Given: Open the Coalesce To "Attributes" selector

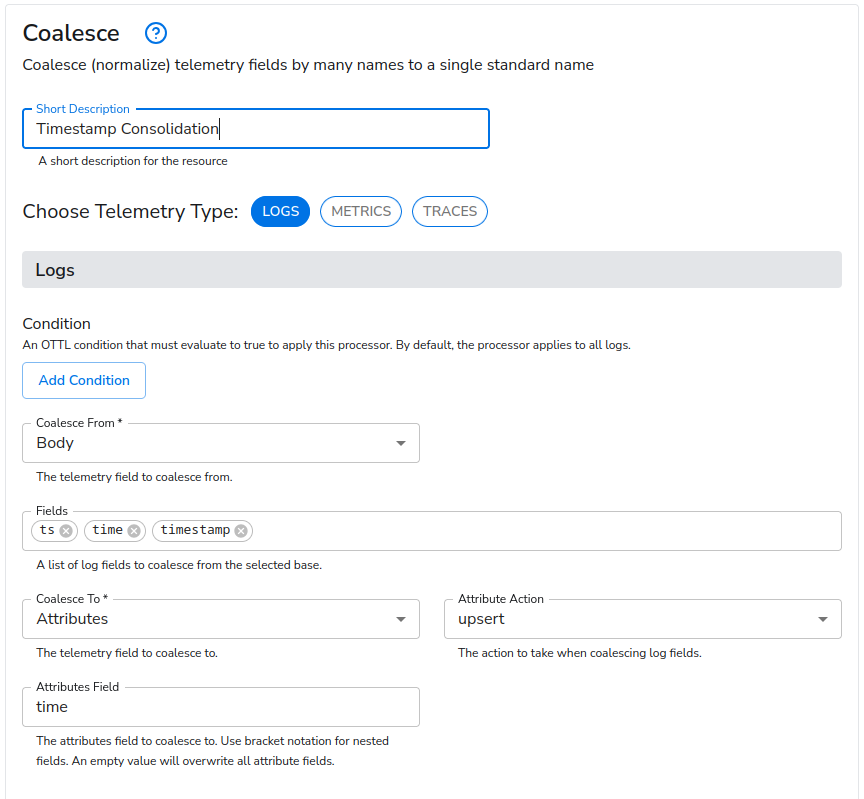Looking at the screenshot, I should [220, 619].
